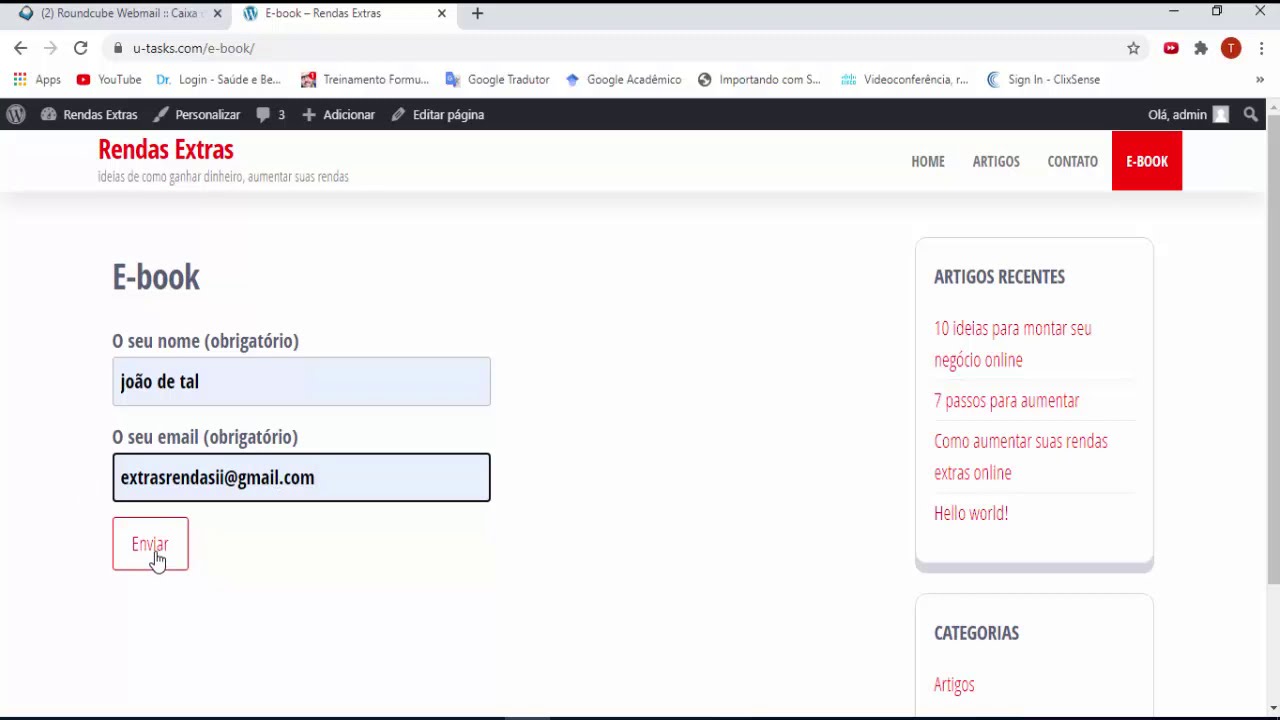Click the CATEGORIAS widget title
The width and height of the screenshot is (1280, 720).
976,633
